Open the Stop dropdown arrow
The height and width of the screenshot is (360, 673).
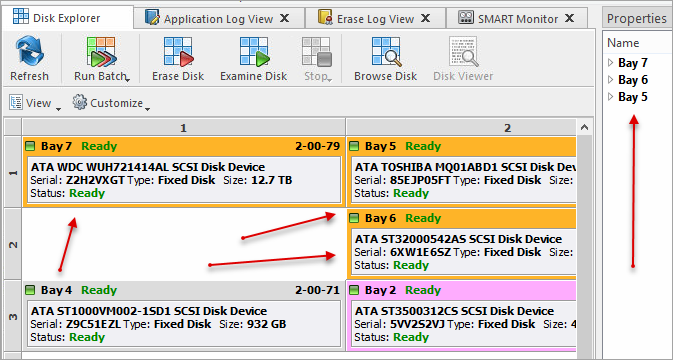pos(329,79)
